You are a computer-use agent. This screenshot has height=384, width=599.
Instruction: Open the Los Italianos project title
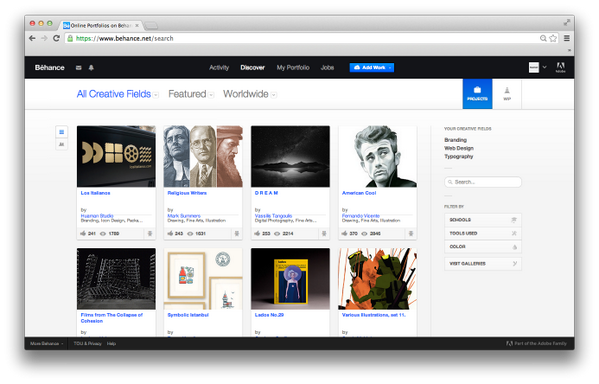coord(96,193)
